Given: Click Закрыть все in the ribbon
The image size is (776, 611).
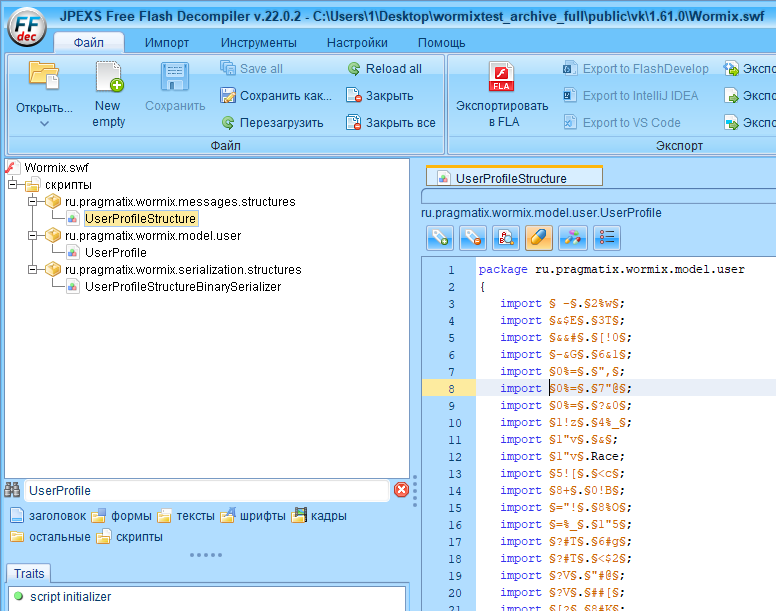Looking at the screenshot, I should (x=391, y=122).
